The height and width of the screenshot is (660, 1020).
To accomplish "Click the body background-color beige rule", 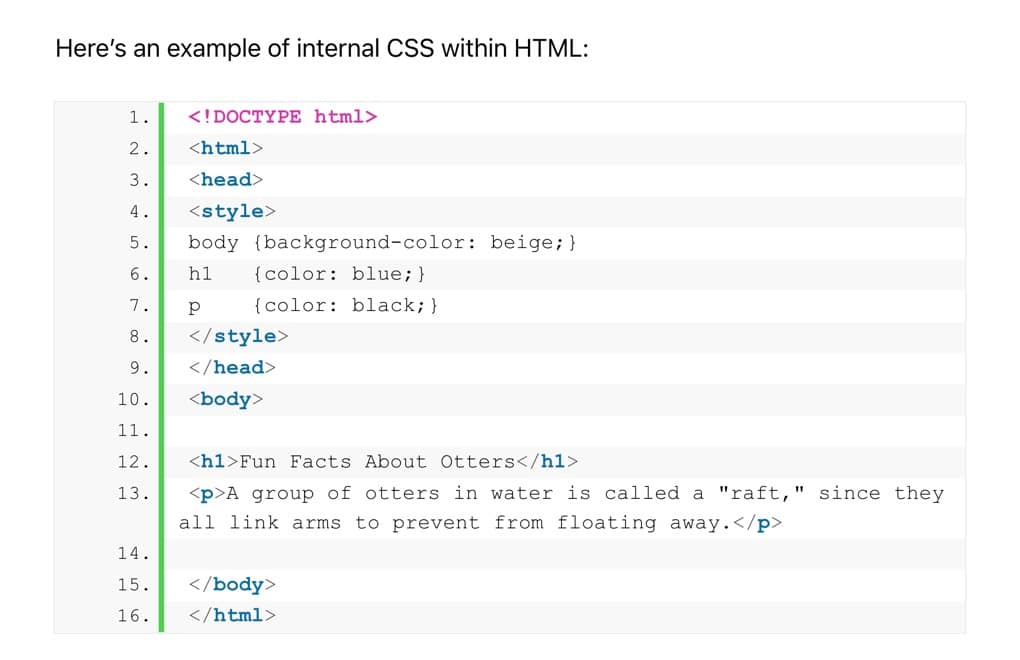I will click(x=383, y=242).
